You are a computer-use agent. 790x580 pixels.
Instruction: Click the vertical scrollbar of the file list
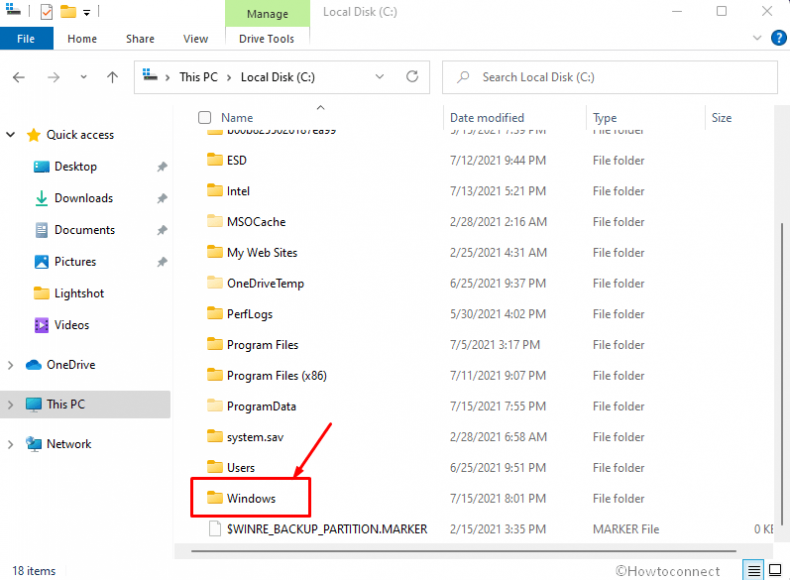781,373
